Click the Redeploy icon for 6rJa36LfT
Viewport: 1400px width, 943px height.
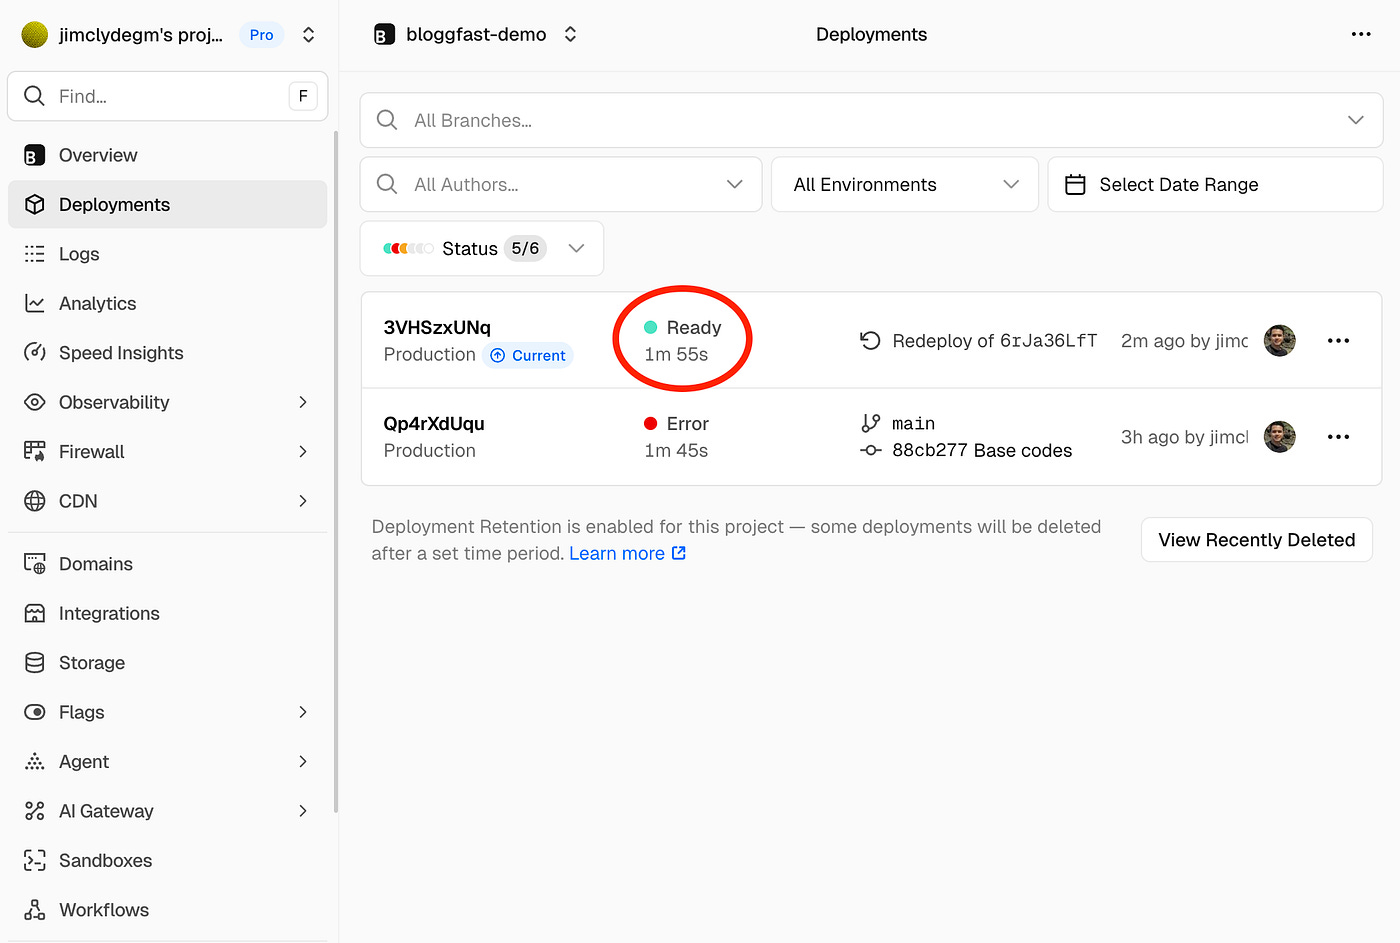point(870,341)
